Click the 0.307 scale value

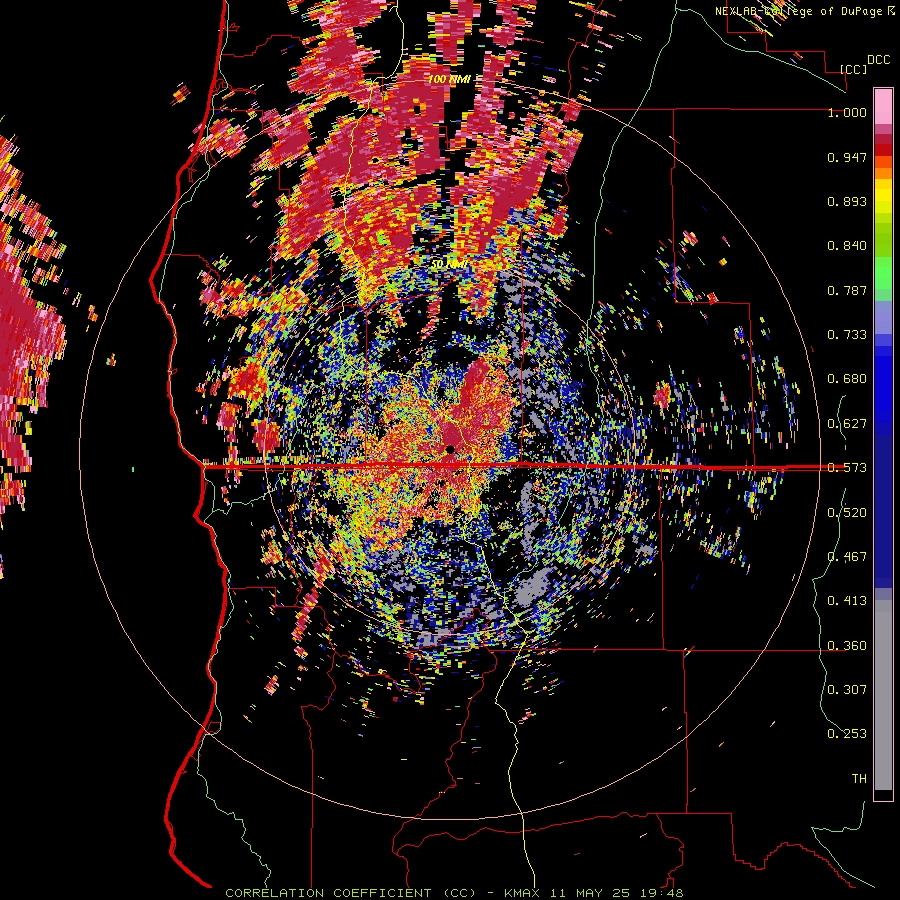(x=847, y=690)
